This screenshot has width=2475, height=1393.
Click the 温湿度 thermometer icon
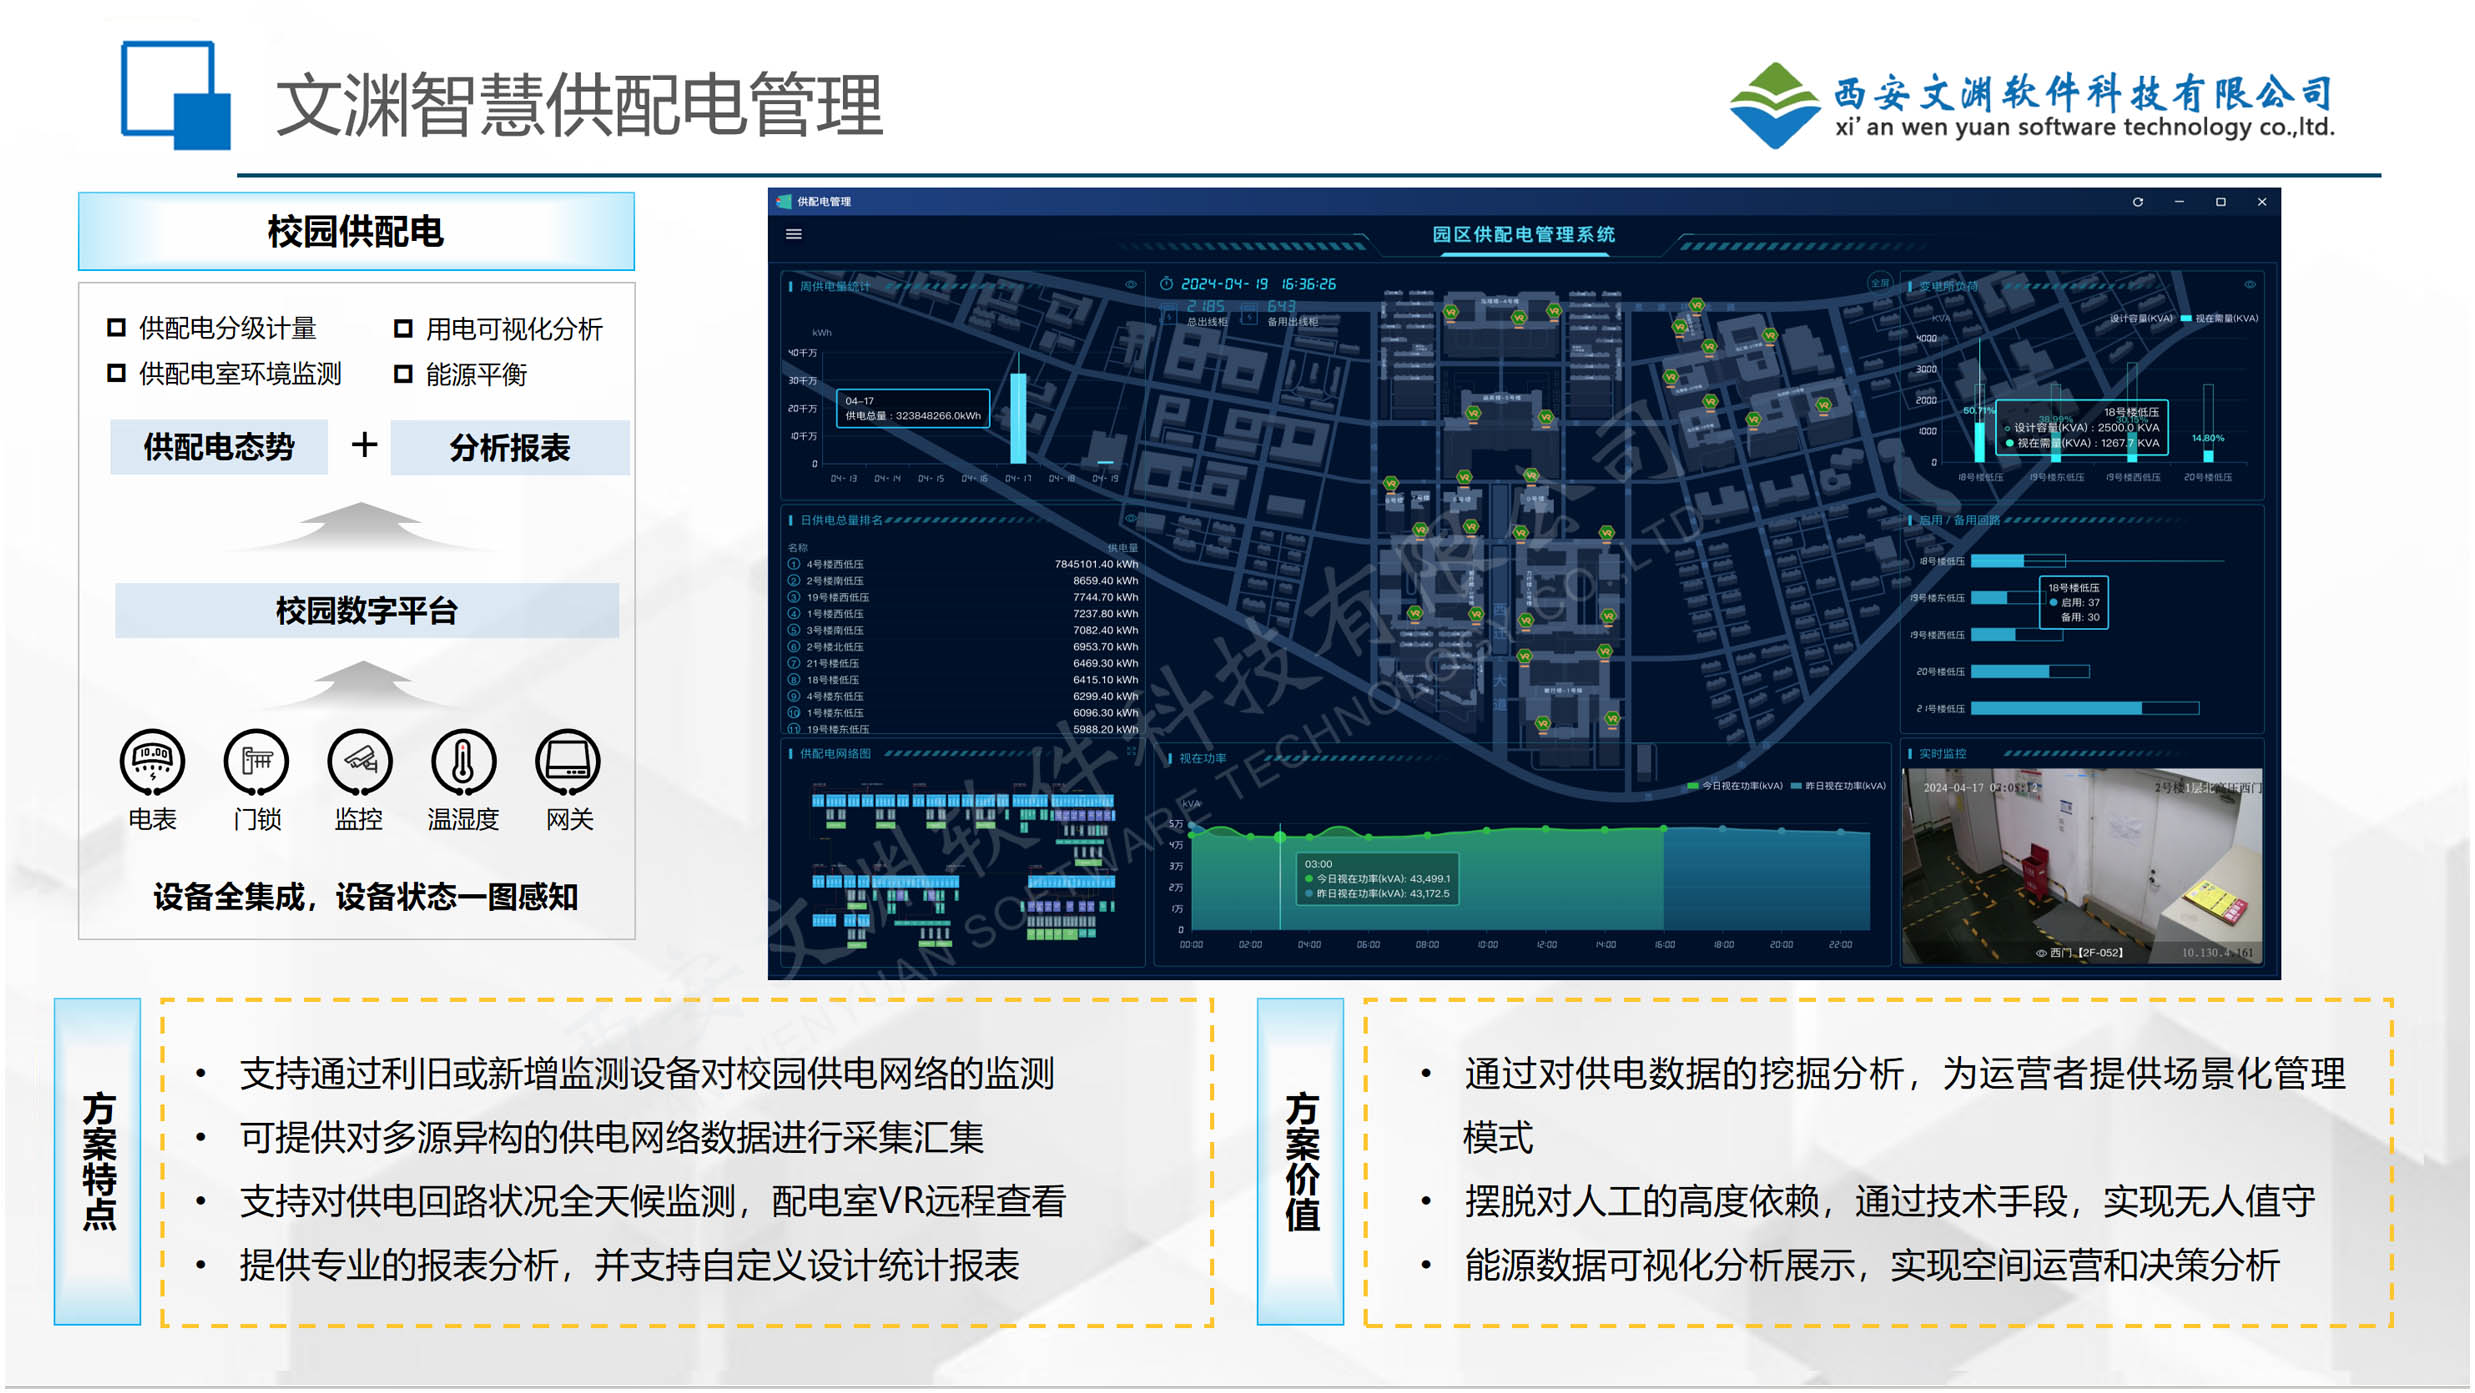pos(463,762)
